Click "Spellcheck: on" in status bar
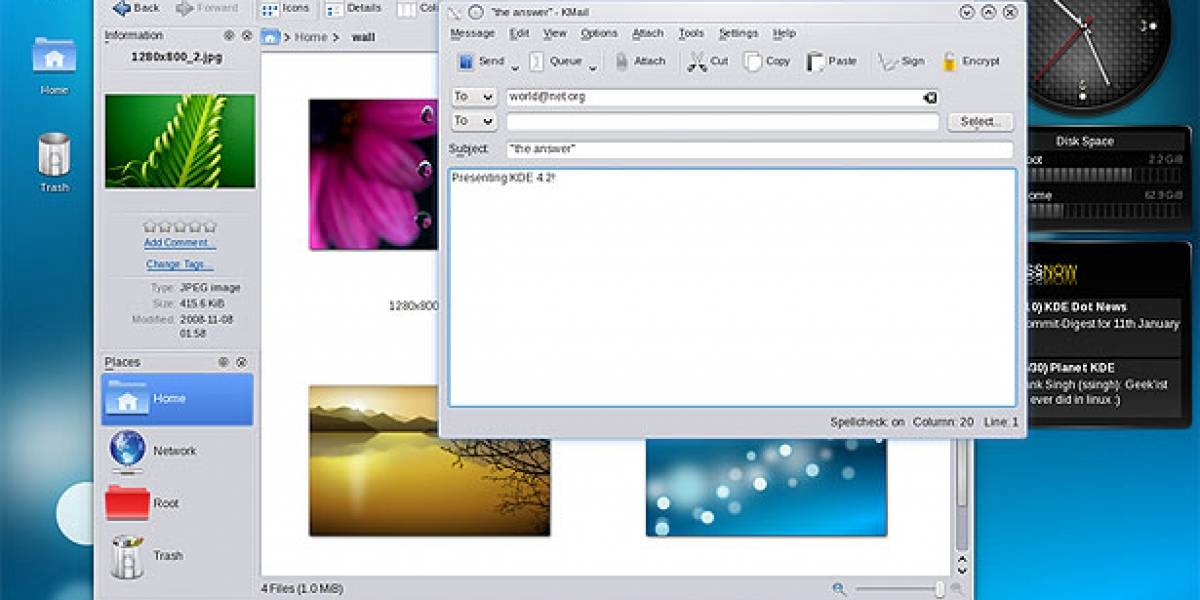This screenshot has width=1200, height=600. tap(867, 422)
